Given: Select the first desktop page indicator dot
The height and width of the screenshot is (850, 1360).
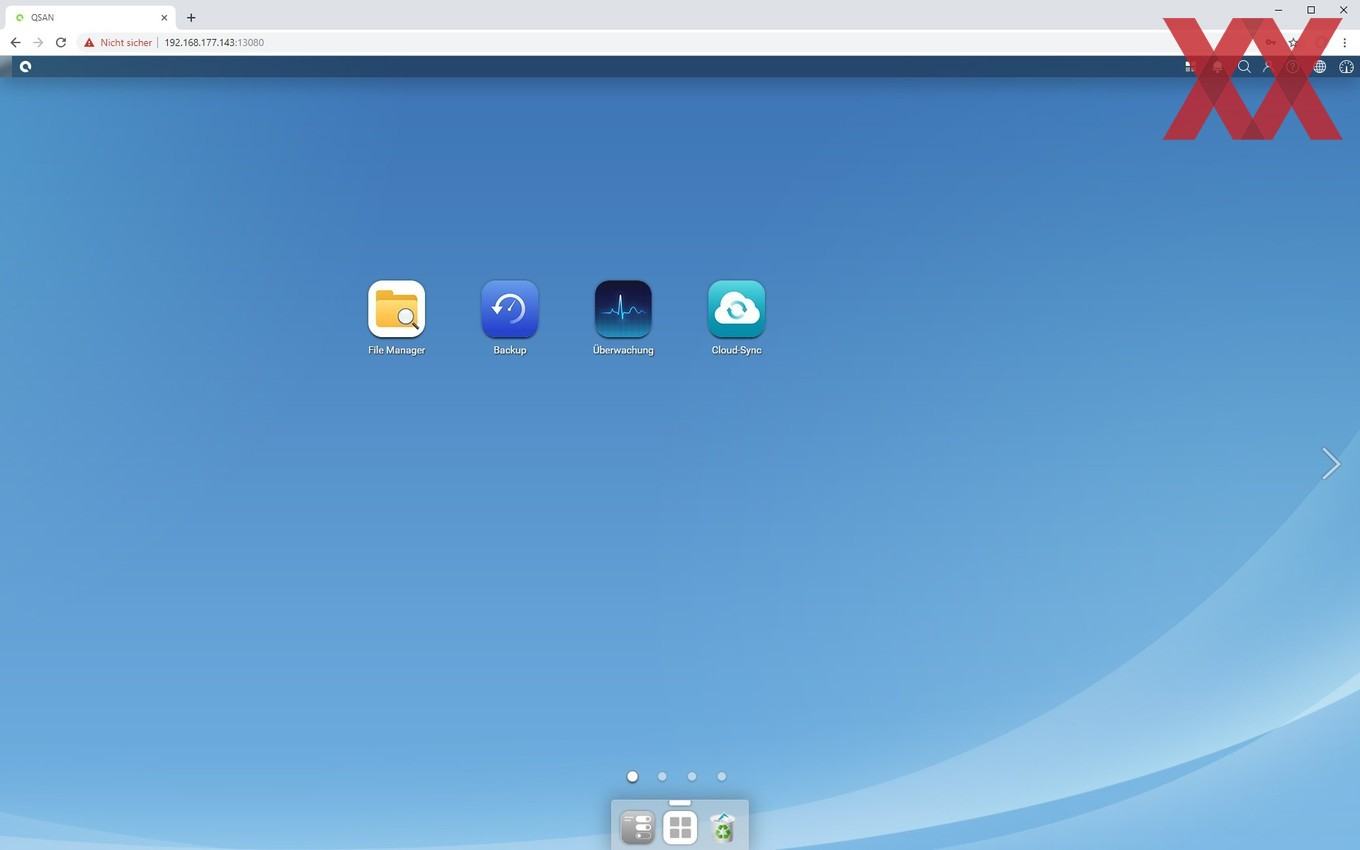Looking at the screenshot, I should pyautogui.click(x=632, y=776).
